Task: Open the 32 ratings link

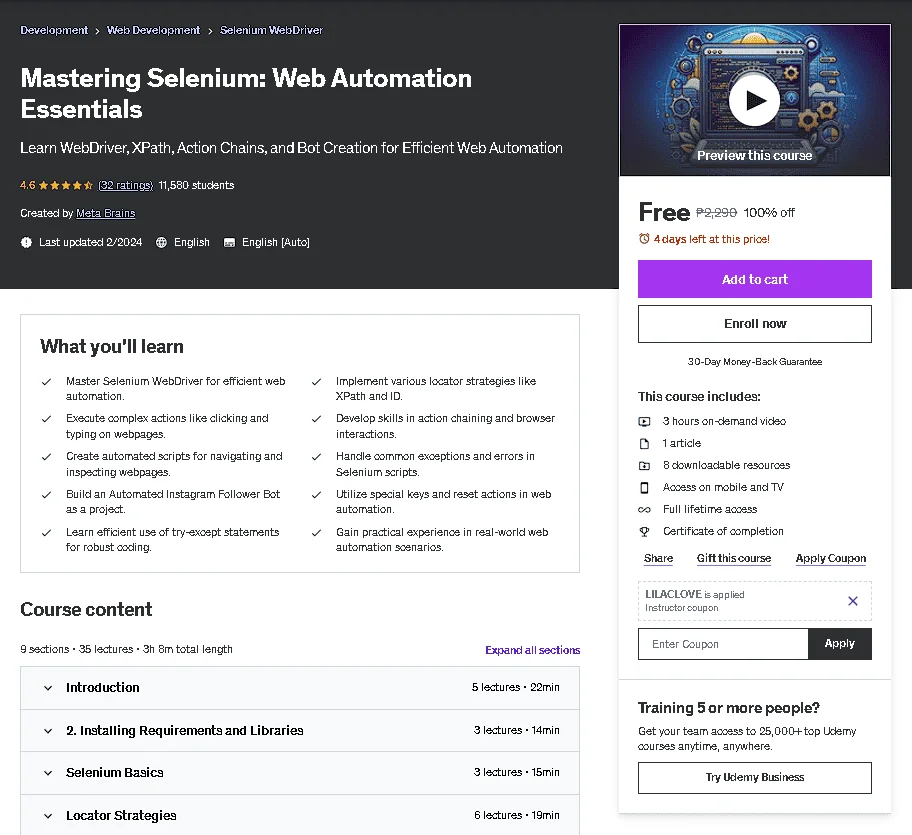Action: (125, 185)
